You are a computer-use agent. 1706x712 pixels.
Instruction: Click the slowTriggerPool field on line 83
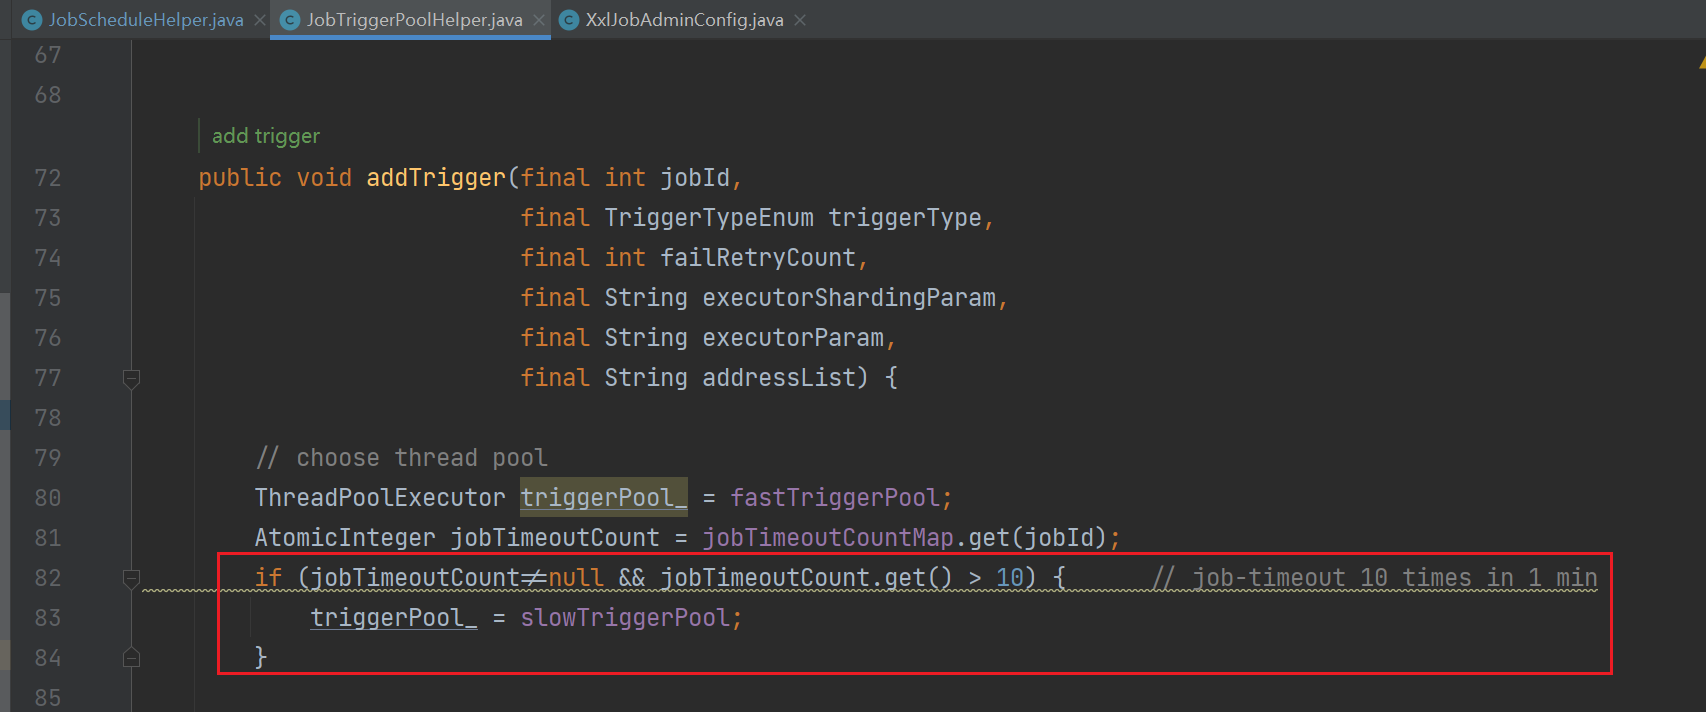click(x=625, y=618)
